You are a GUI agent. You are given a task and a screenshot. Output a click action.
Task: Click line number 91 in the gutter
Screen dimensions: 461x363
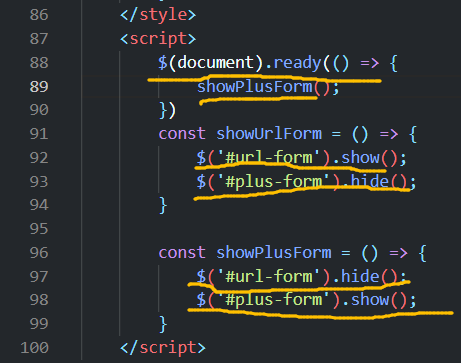(39, 134)
